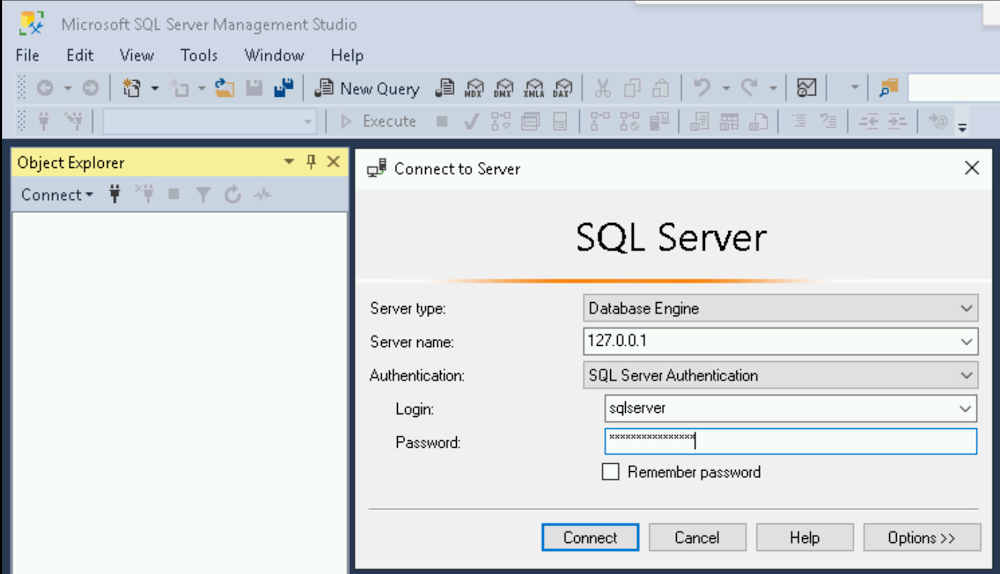Click the New Query toolbar button
Screen dimensions: 1000x574
367,88
